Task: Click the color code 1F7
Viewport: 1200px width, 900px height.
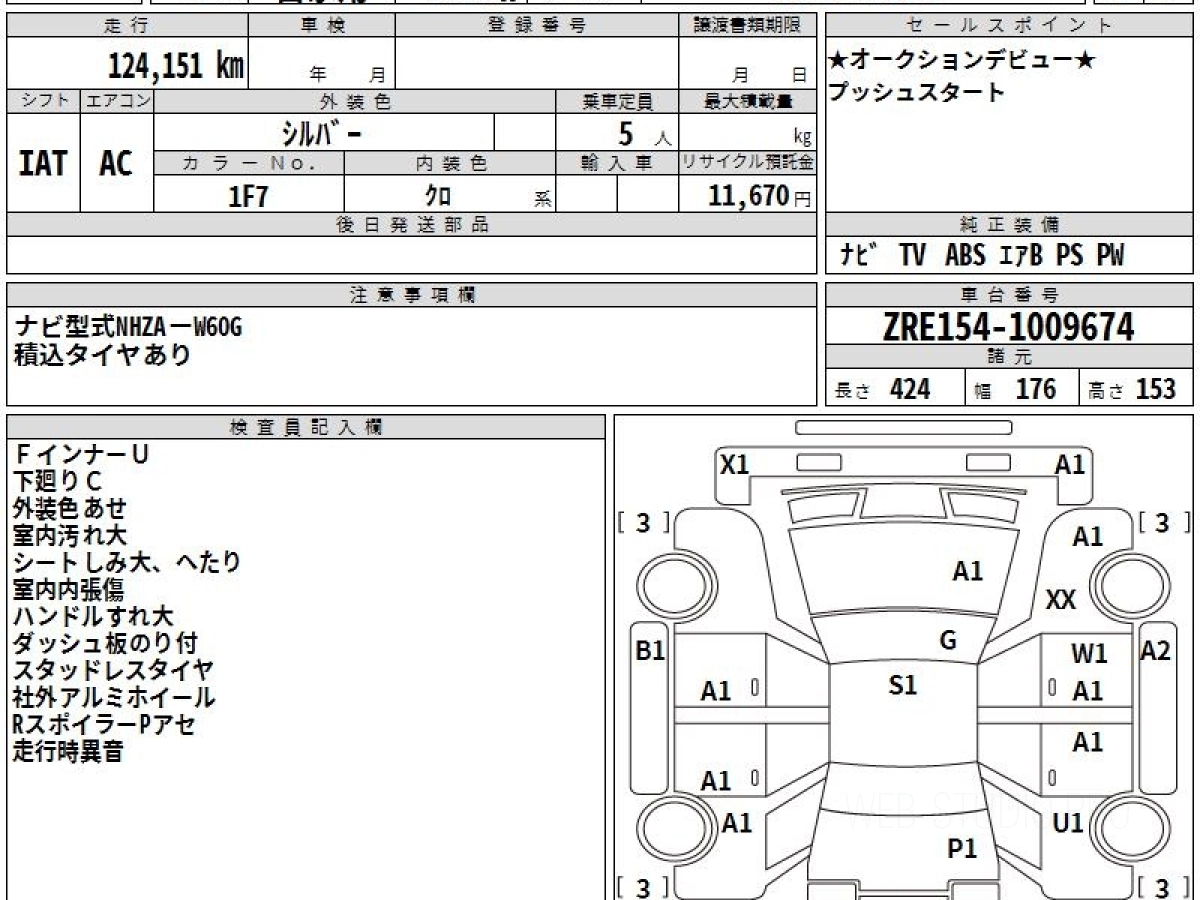Action: coord(249,195)
